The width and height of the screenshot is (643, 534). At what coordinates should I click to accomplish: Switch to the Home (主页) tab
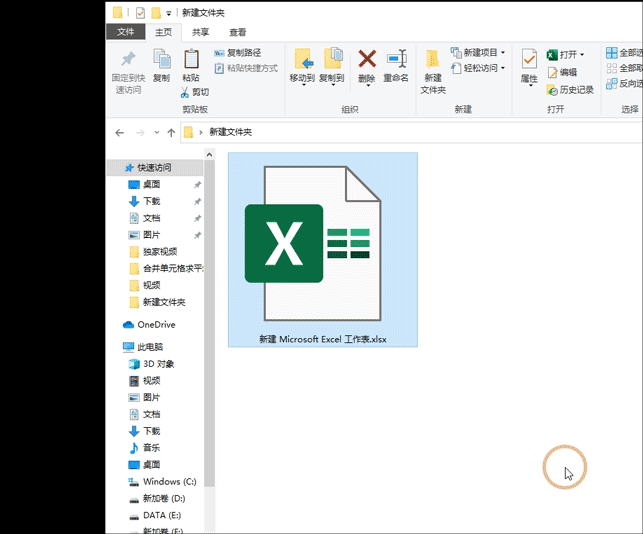(x=164, y=32)
